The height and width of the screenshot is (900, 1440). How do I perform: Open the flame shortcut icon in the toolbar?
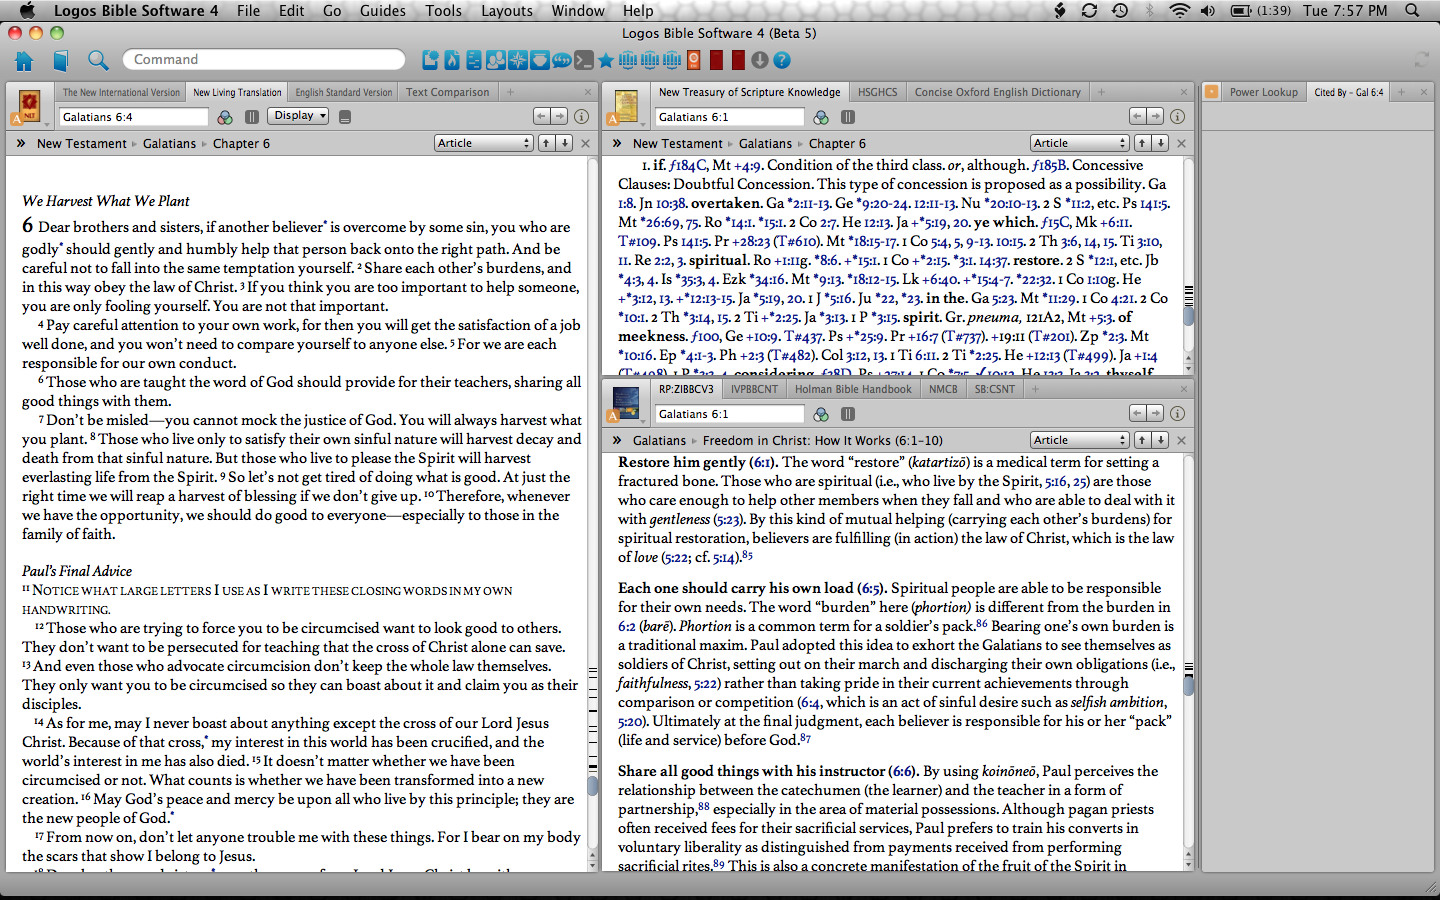coord(452,60)
